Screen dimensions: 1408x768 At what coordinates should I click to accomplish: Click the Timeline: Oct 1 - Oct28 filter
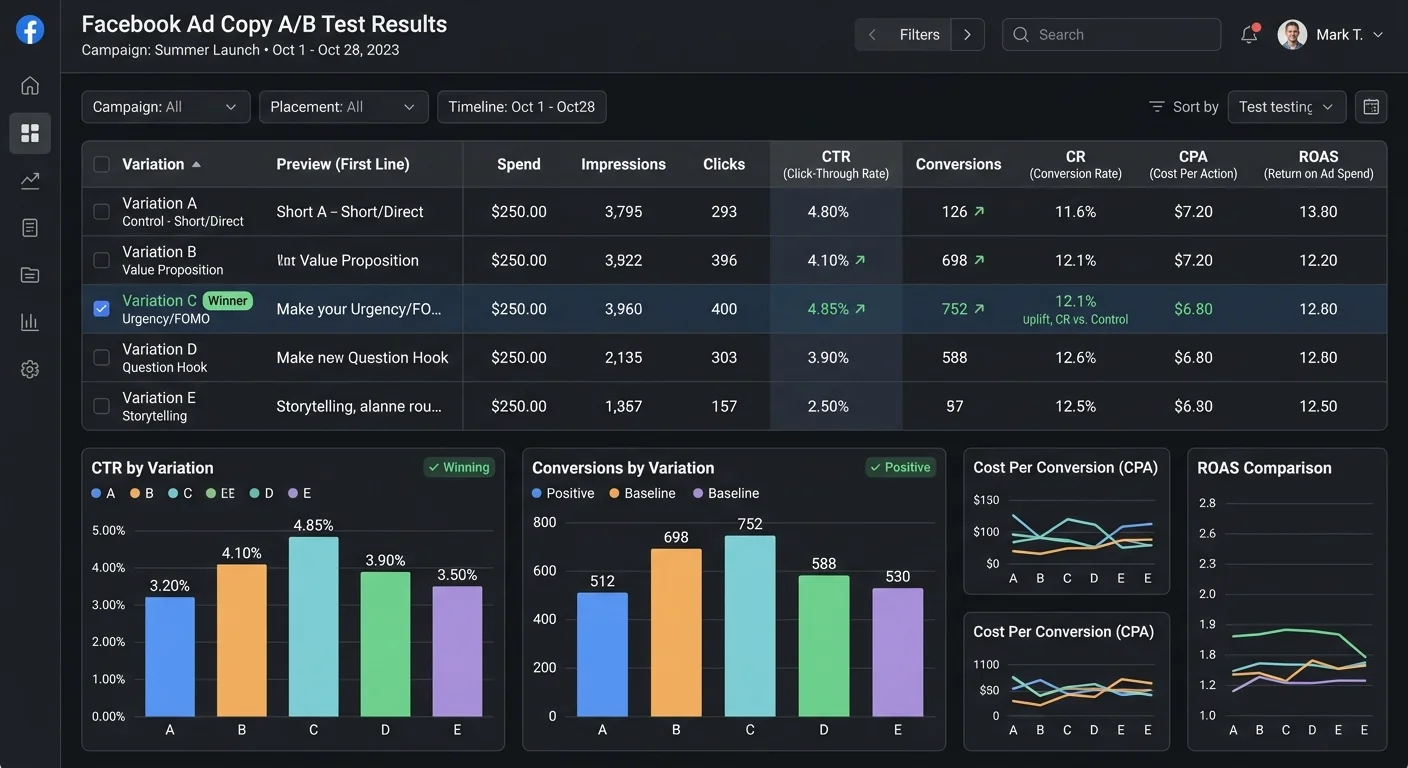click(x=522, y=107)
